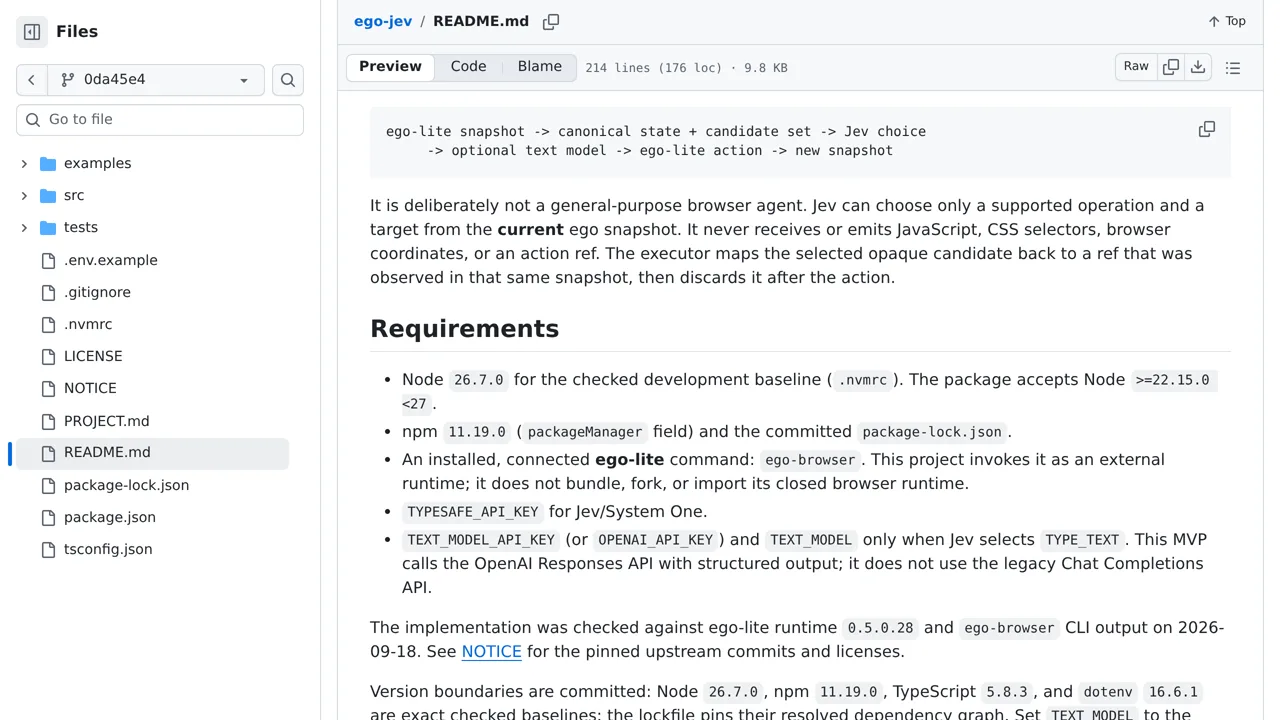Focus the Go to file search field
Viewport: 1280px width, 720px height.
(x=160, y=120)
